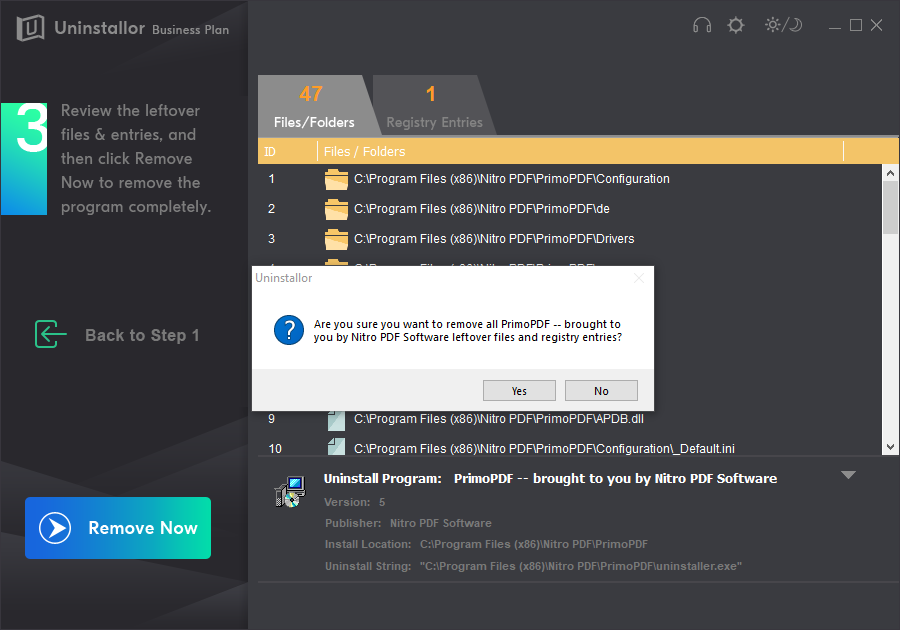Click the PrimoPDF installer program icon

point(290,492)
